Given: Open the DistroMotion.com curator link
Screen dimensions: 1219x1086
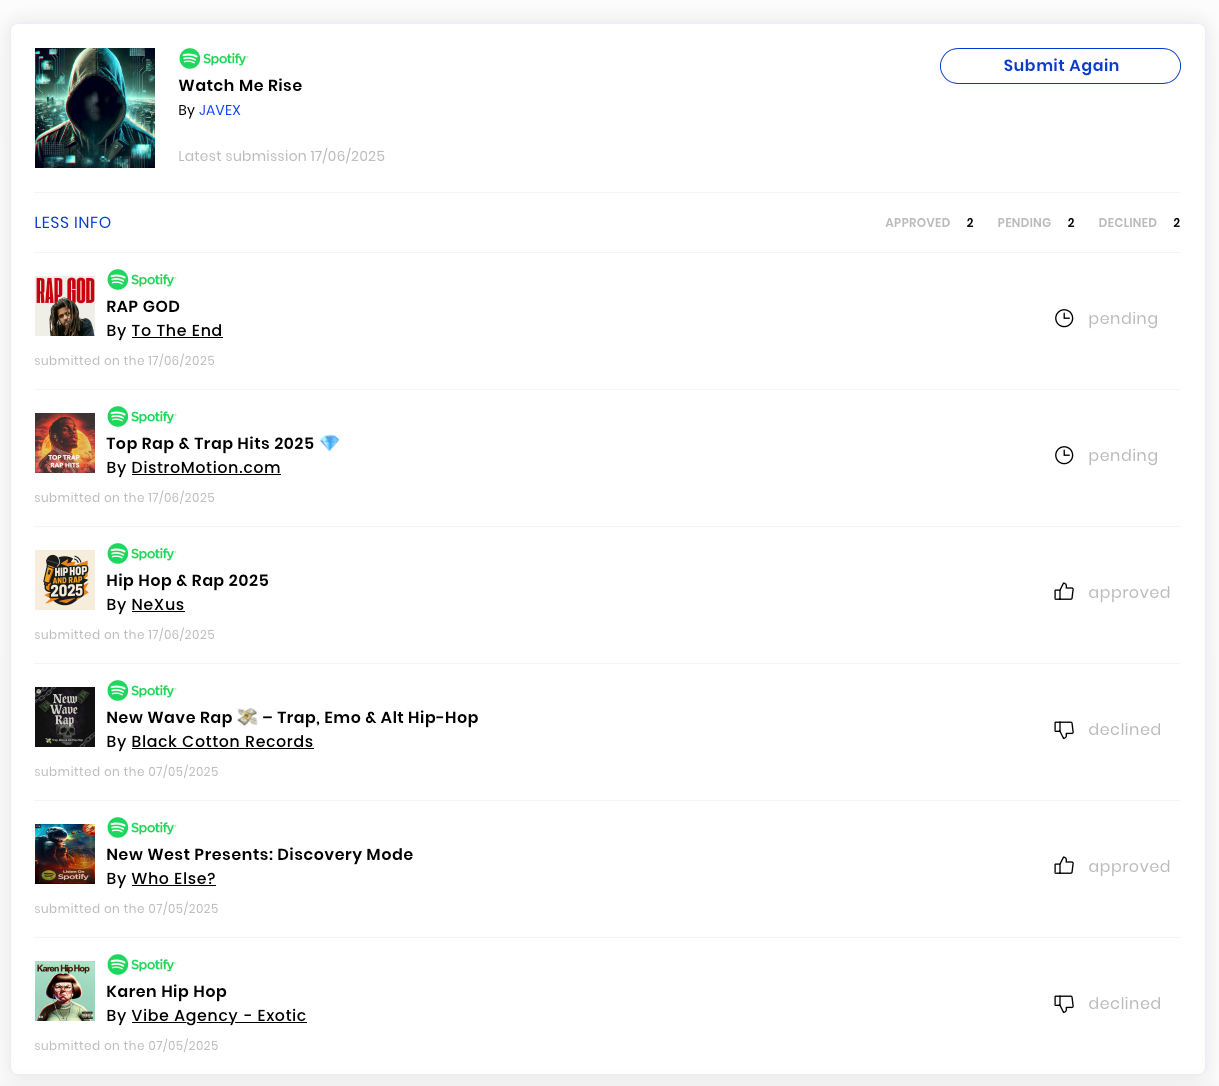Looking at the screenshot, I should tap(206, 468).
